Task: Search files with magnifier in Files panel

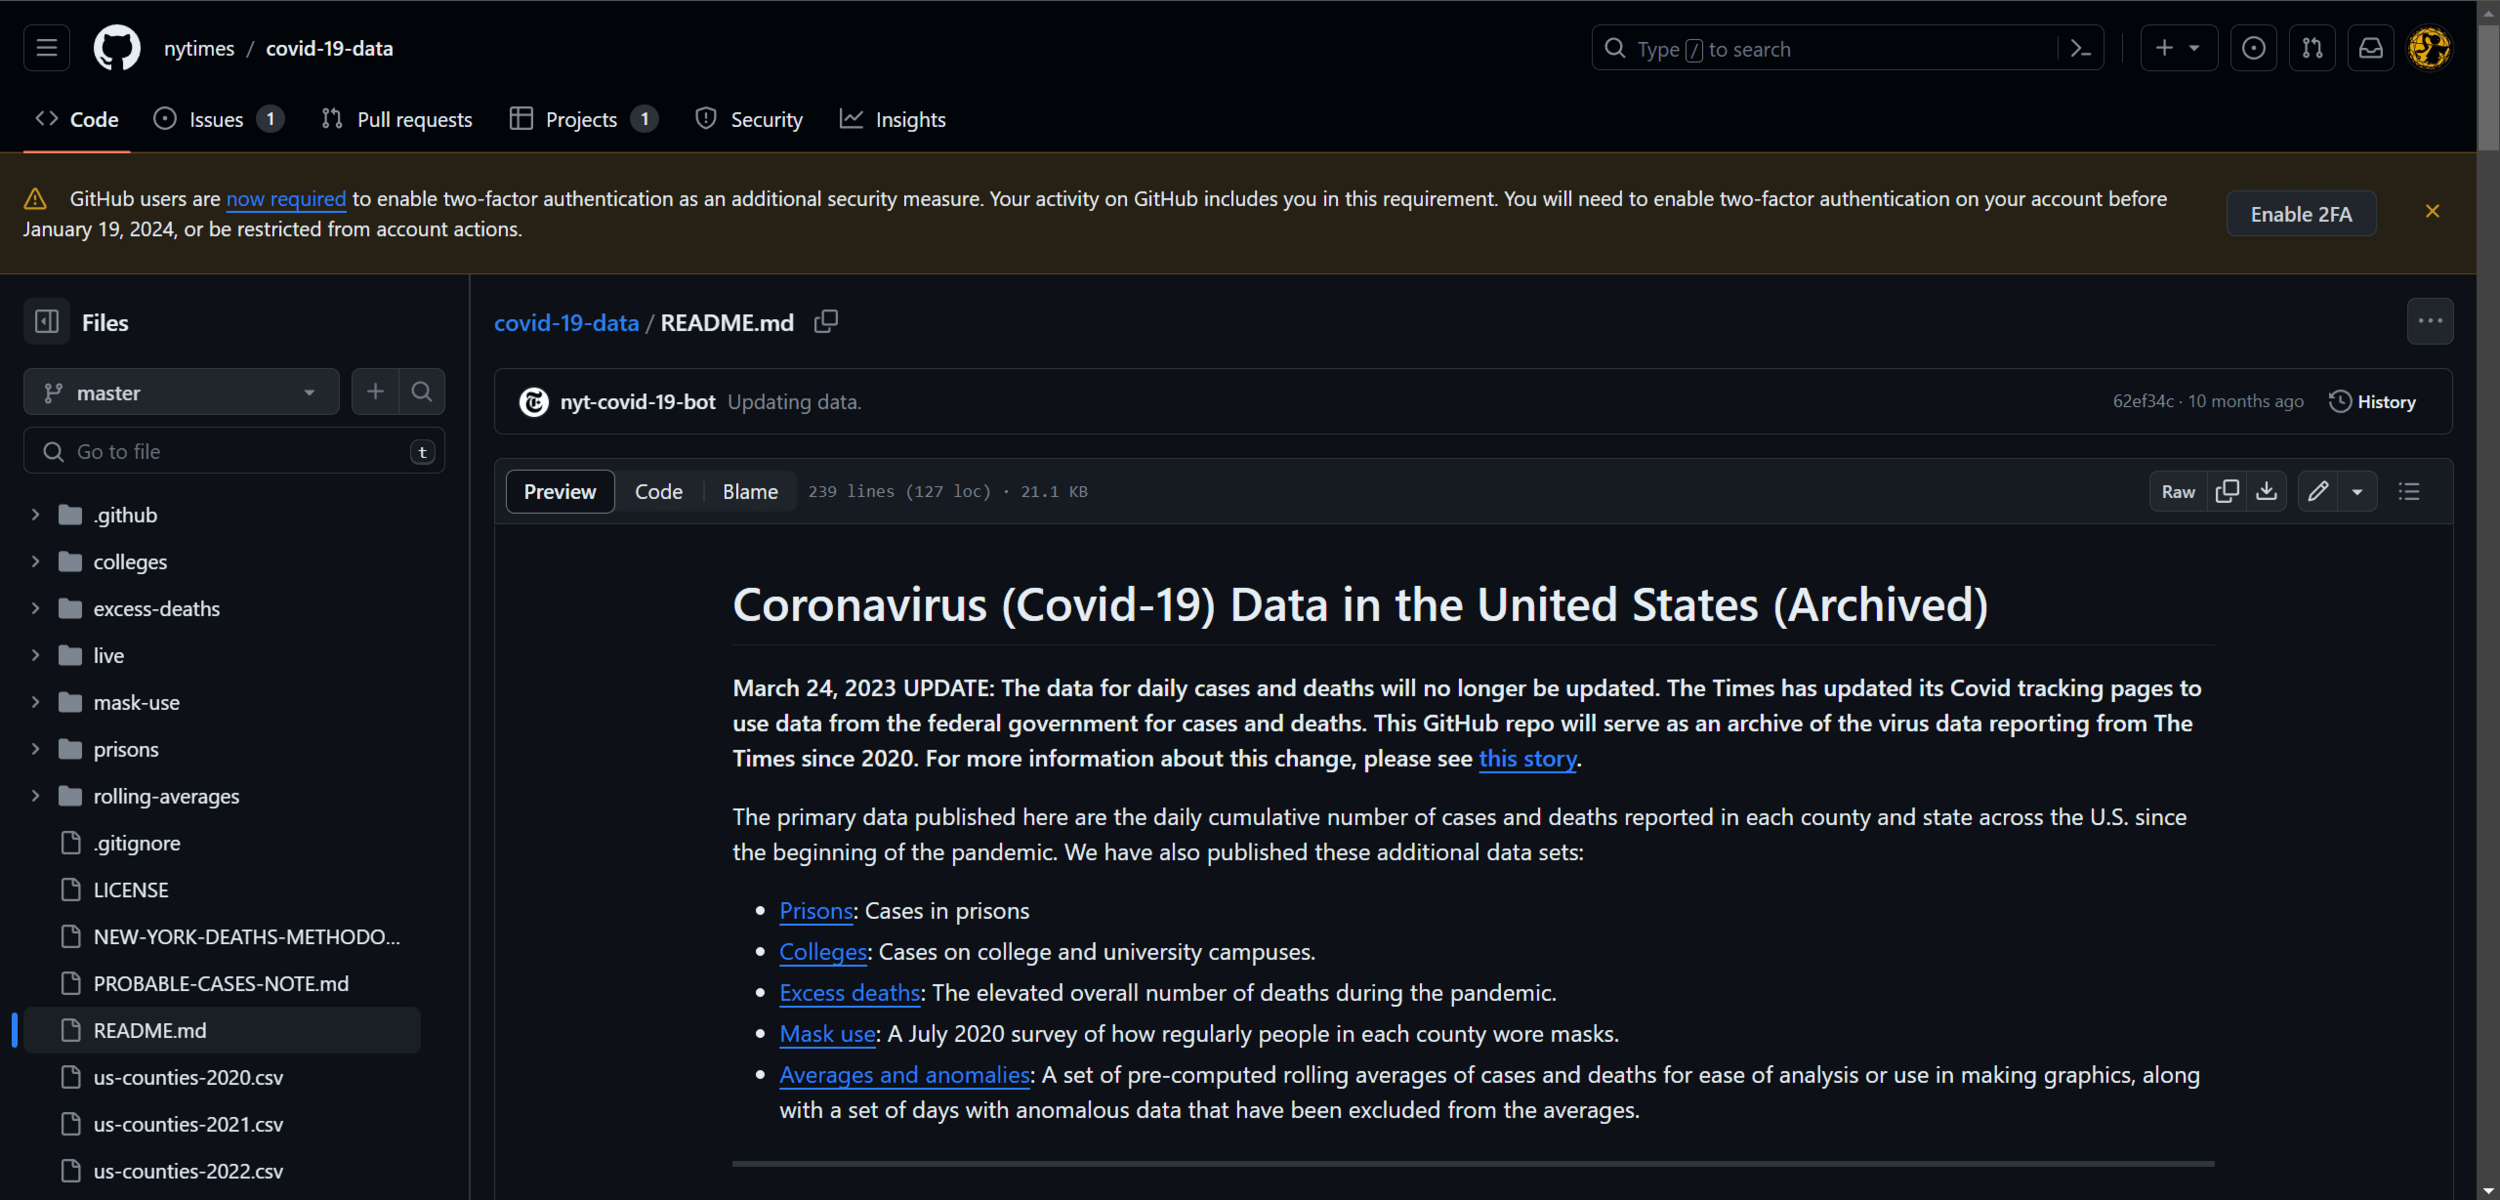Action: (x=422, y=392)
